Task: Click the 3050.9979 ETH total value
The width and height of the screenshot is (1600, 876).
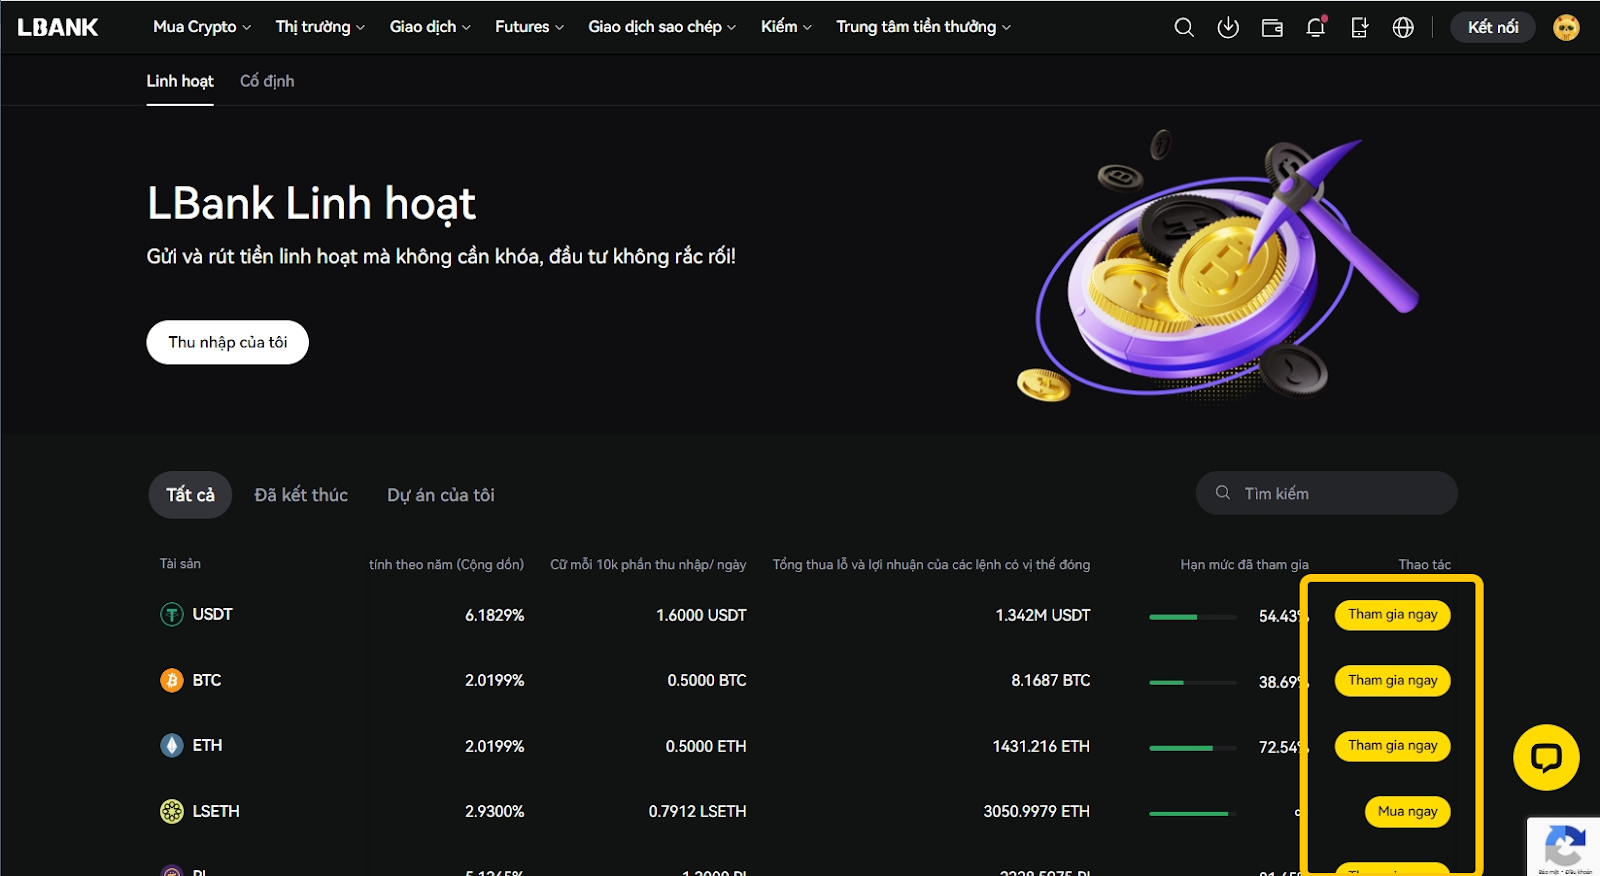Action: 1036,811
